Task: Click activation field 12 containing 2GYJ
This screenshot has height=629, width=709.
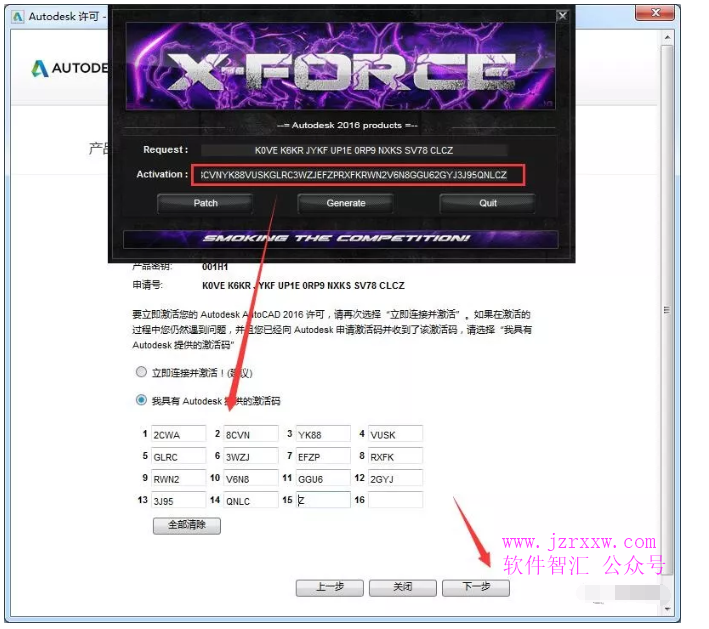Action: click(x=395, y=478)
